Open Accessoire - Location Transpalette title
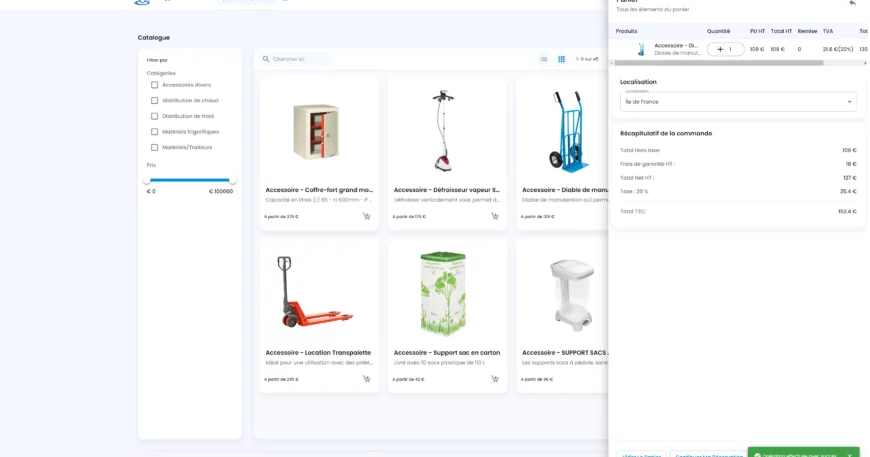 coord(318,352)
